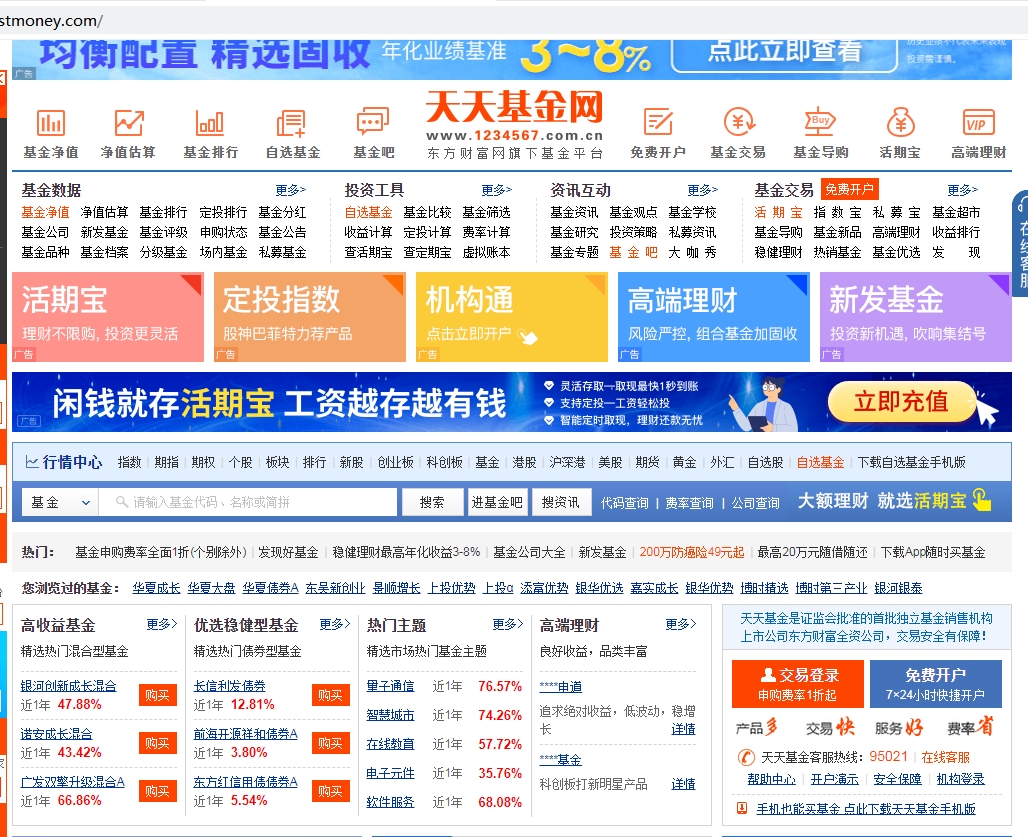Expand 基金数据 更多 link
Image resolution: width=1028 pixels, height=837 pixels.
(290, 190)
